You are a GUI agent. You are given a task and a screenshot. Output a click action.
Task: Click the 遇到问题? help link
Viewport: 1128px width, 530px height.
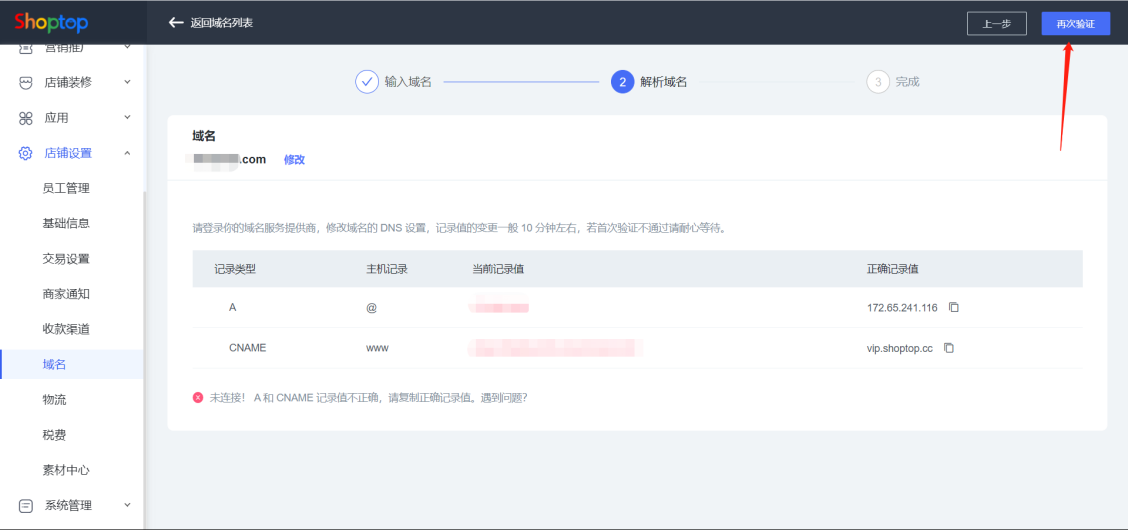(x=506, y=398)
